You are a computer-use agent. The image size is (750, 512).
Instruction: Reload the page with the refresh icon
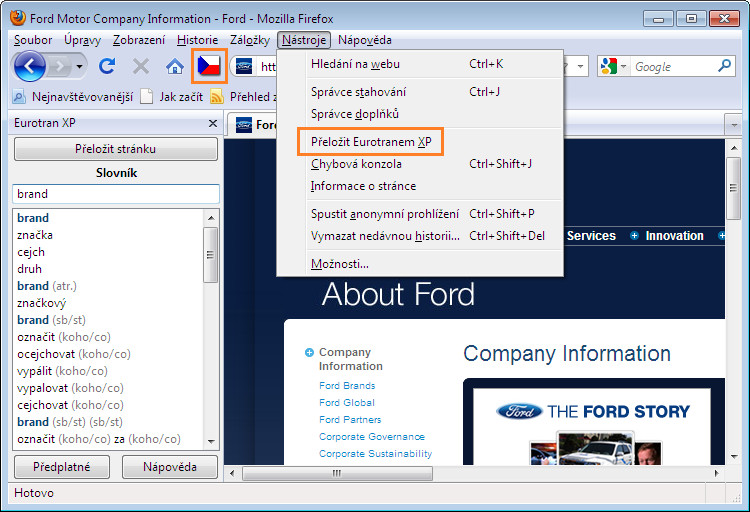point(107,66)
